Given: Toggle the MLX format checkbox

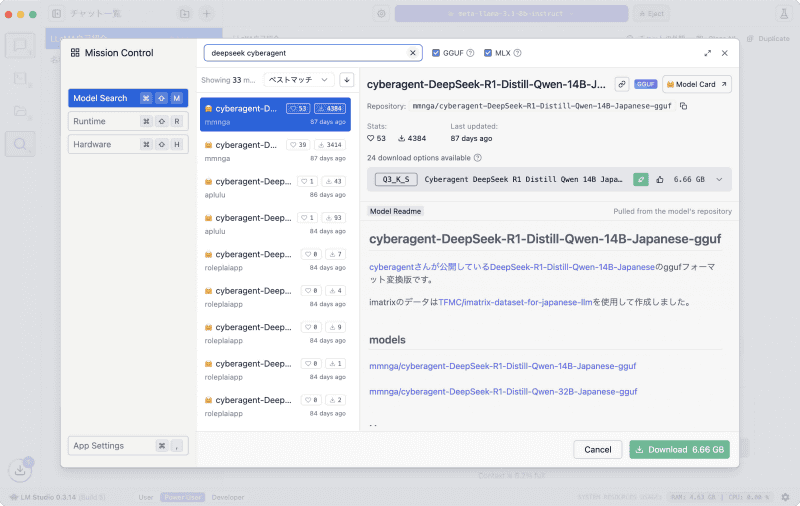Looking at the screenshot, I should click(x=488, y=53).
